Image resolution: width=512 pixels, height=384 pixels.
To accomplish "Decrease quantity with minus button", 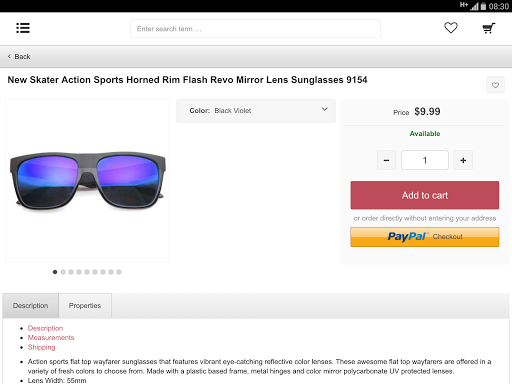I will (386, 160).
